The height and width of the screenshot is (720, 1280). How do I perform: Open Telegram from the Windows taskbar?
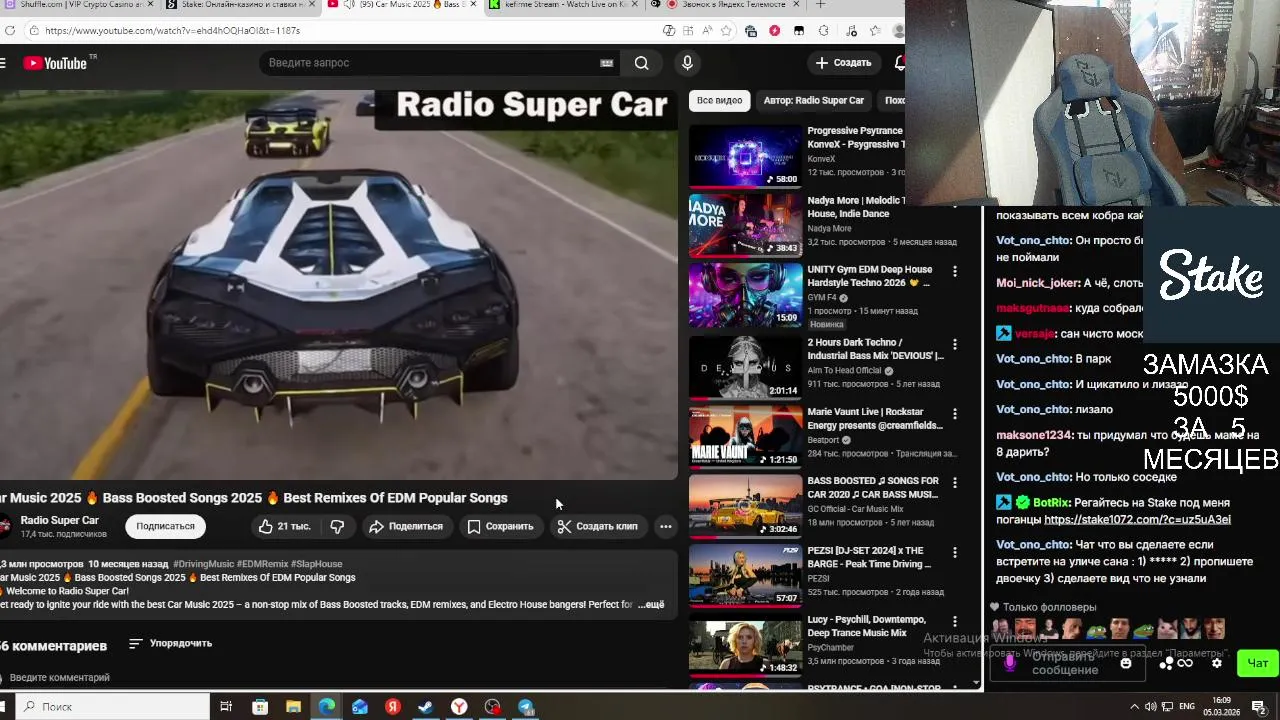pos(526,707)
